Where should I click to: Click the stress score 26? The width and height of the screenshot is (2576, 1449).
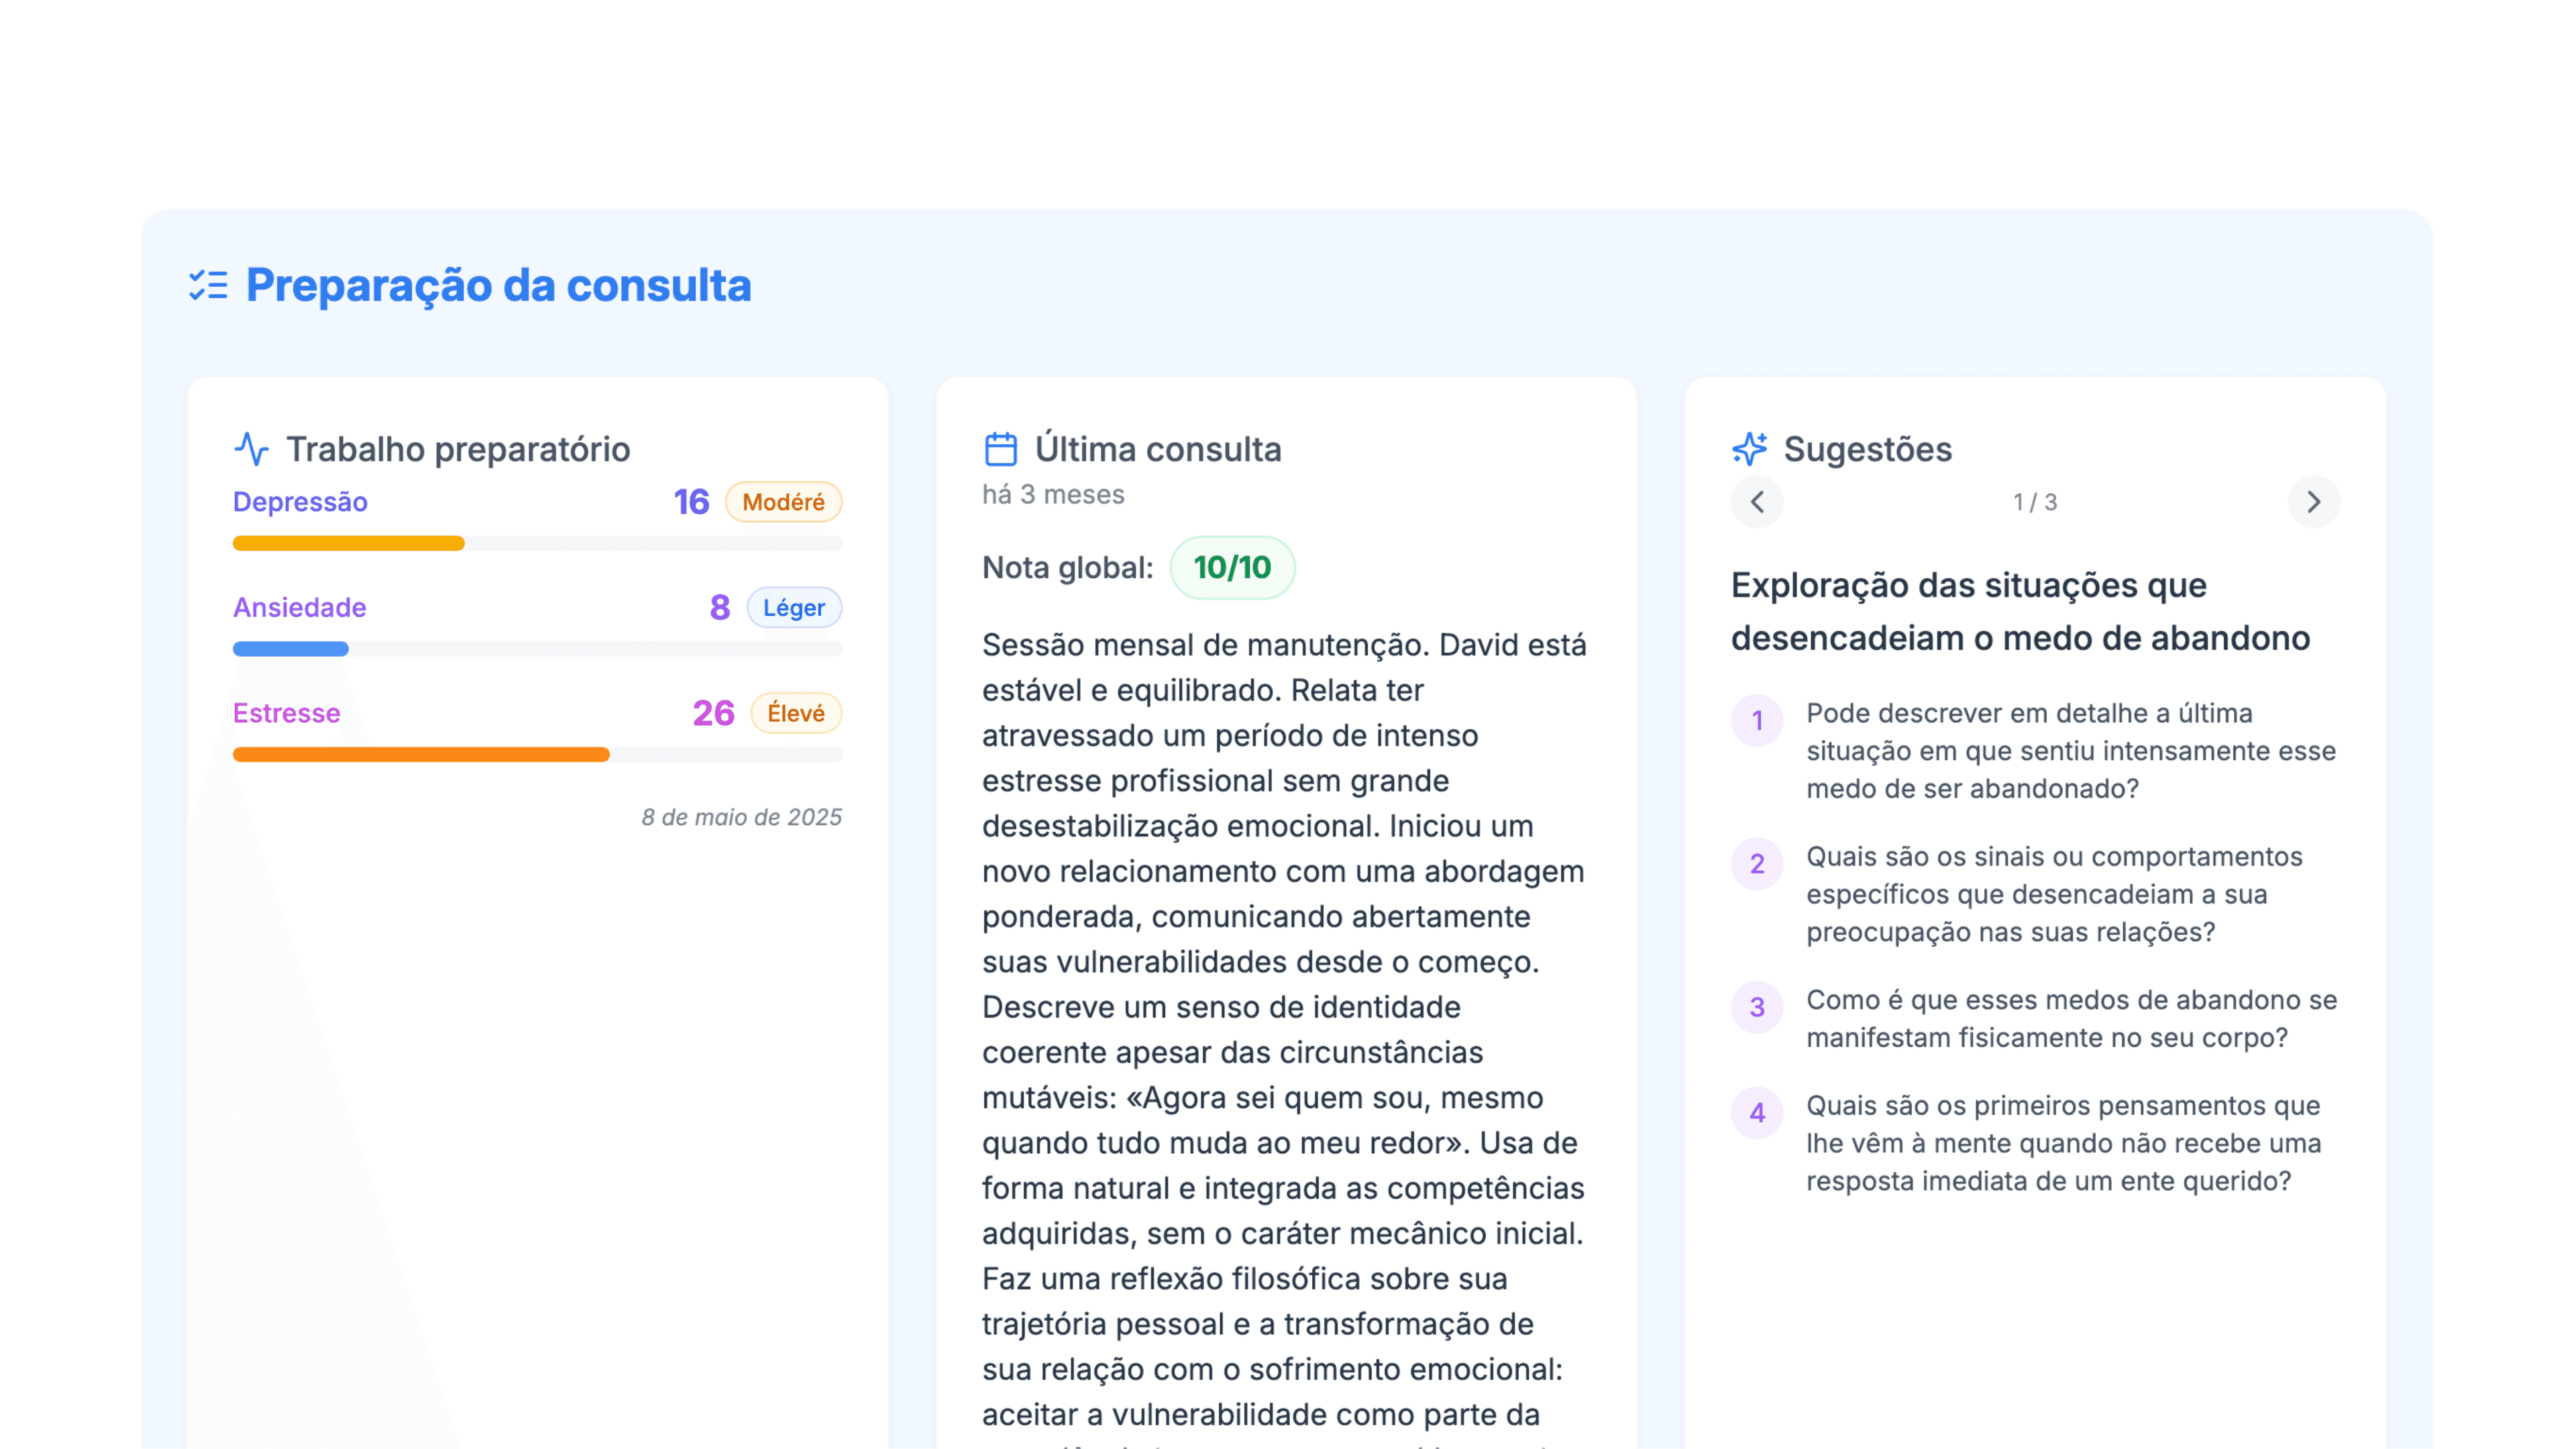pos(713,713)
